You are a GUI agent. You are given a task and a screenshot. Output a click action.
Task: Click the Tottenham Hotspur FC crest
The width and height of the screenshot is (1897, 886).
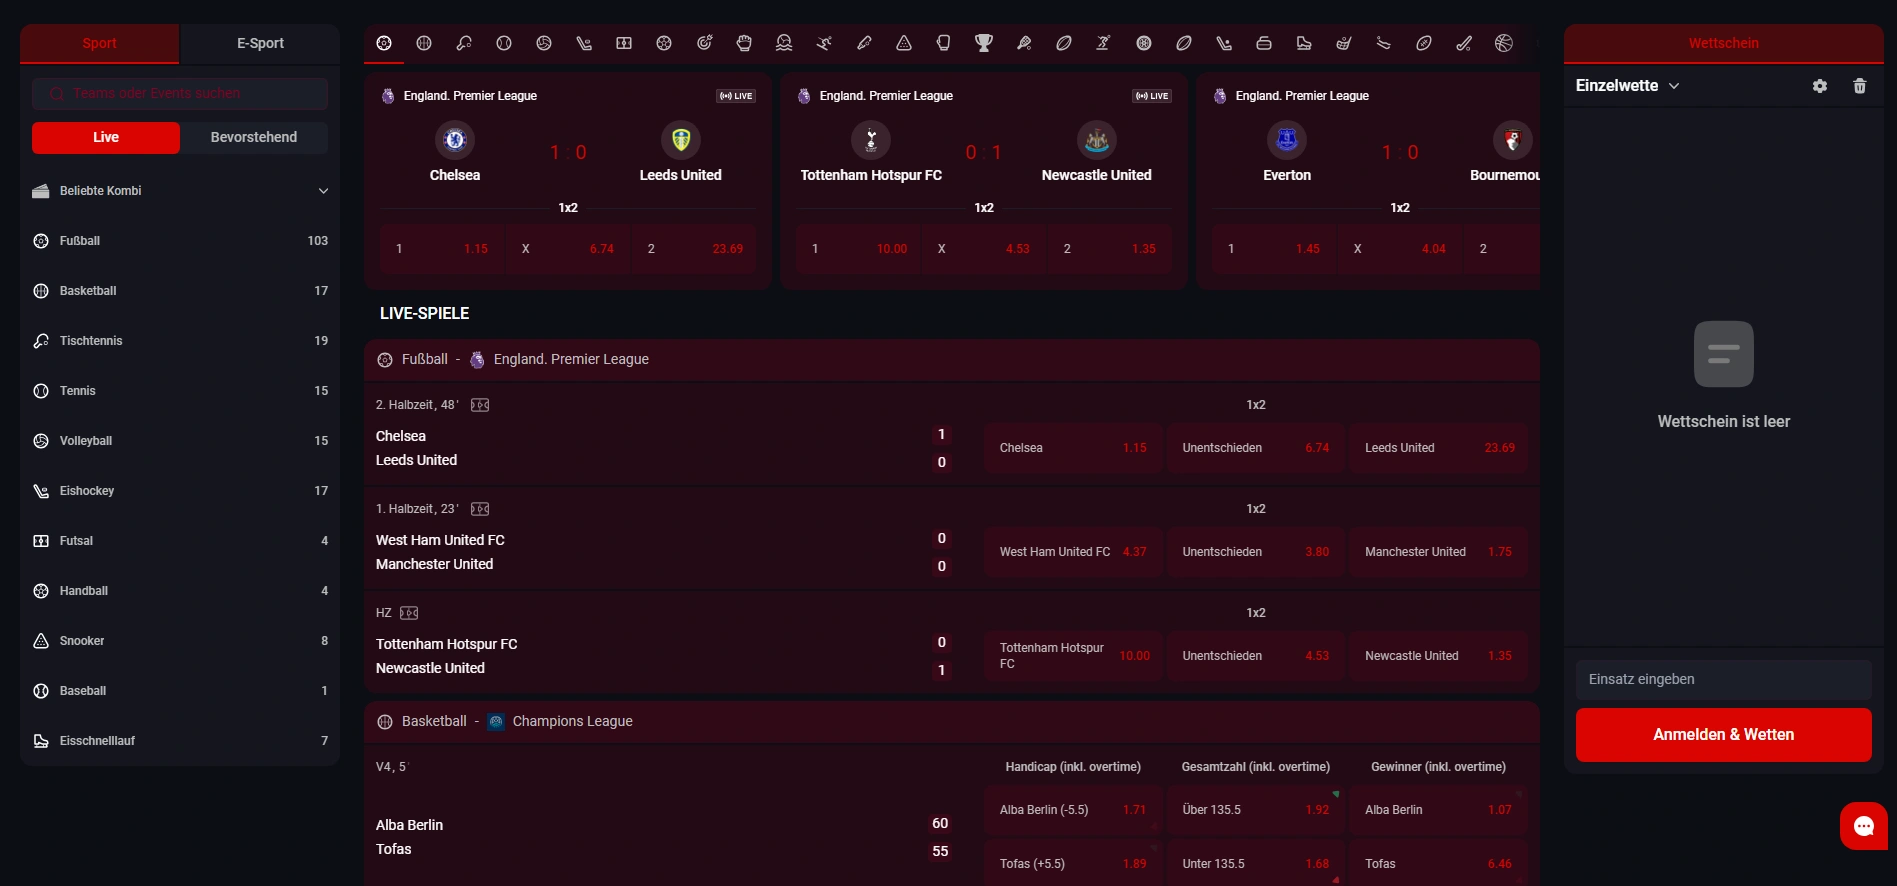point(871,140)
